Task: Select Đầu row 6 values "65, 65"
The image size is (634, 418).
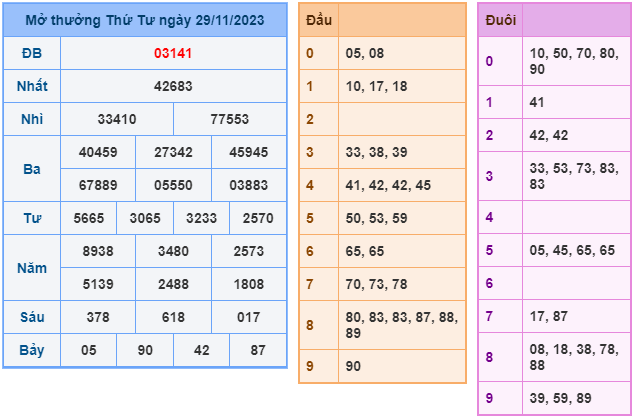Action: point(365,251)
